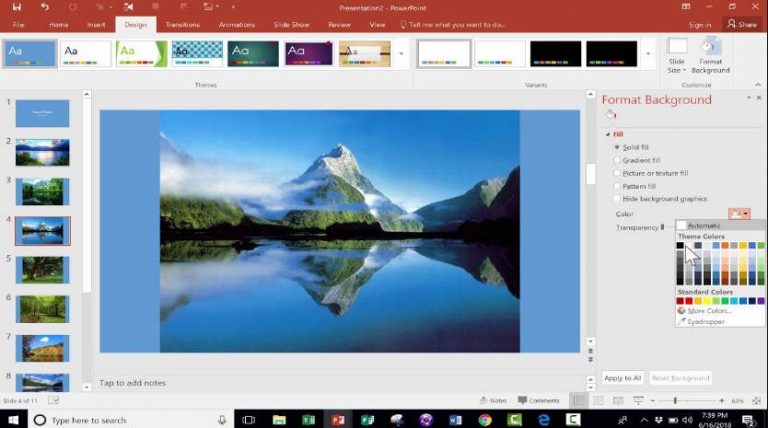Screen dimensions: 768x428
Task: Switch to Slide Sorter view icon
Action: point(598,401)
